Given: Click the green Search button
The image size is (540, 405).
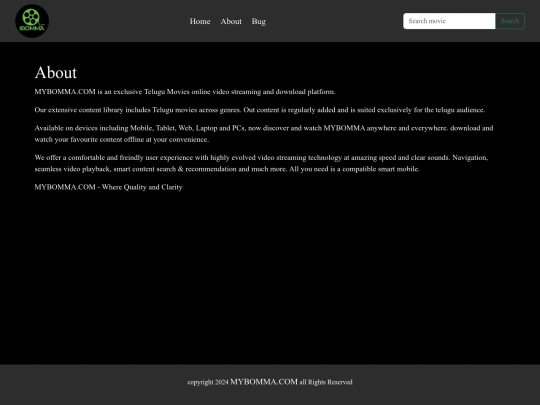Looking at the screenshot, I should click(x=510, y=21).
